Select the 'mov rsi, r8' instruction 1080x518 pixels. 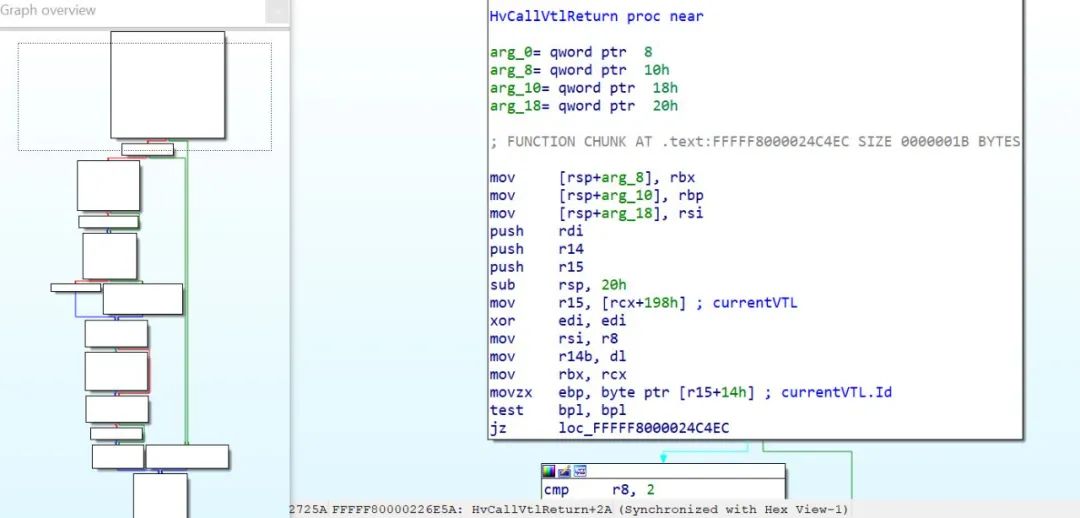pos(554,339)
